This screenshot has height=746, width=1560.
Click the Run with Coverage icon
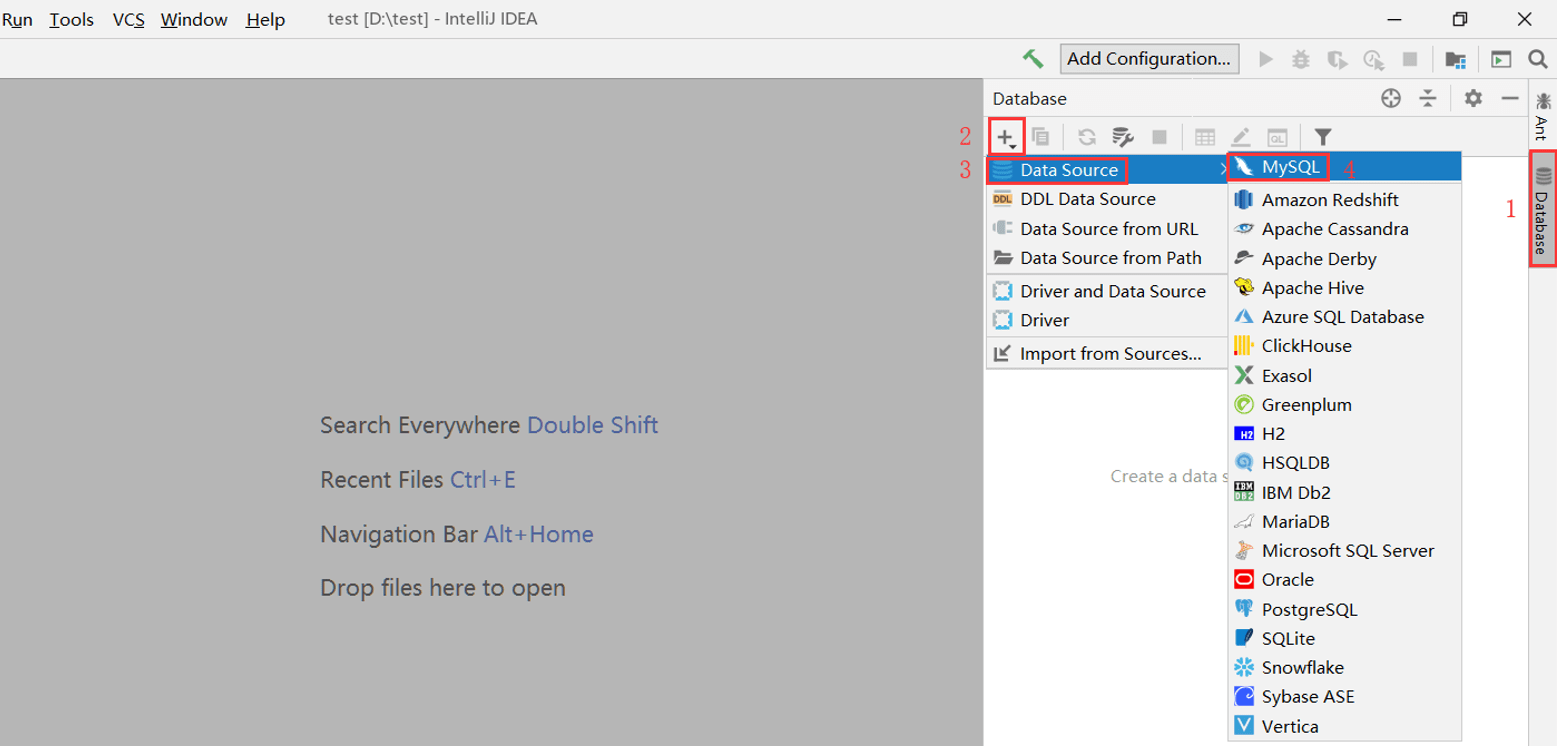point(1337,59)
